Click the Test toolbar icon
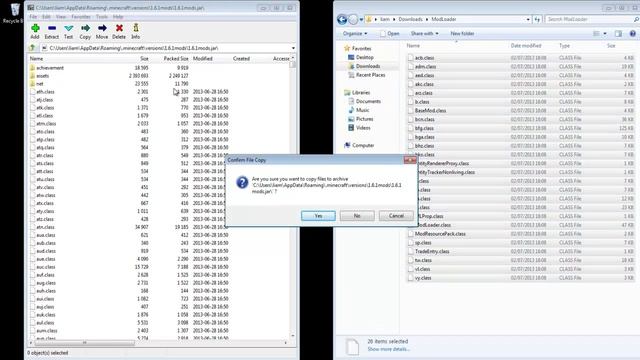This screenshot has width=640, height=360. point(69,31)
